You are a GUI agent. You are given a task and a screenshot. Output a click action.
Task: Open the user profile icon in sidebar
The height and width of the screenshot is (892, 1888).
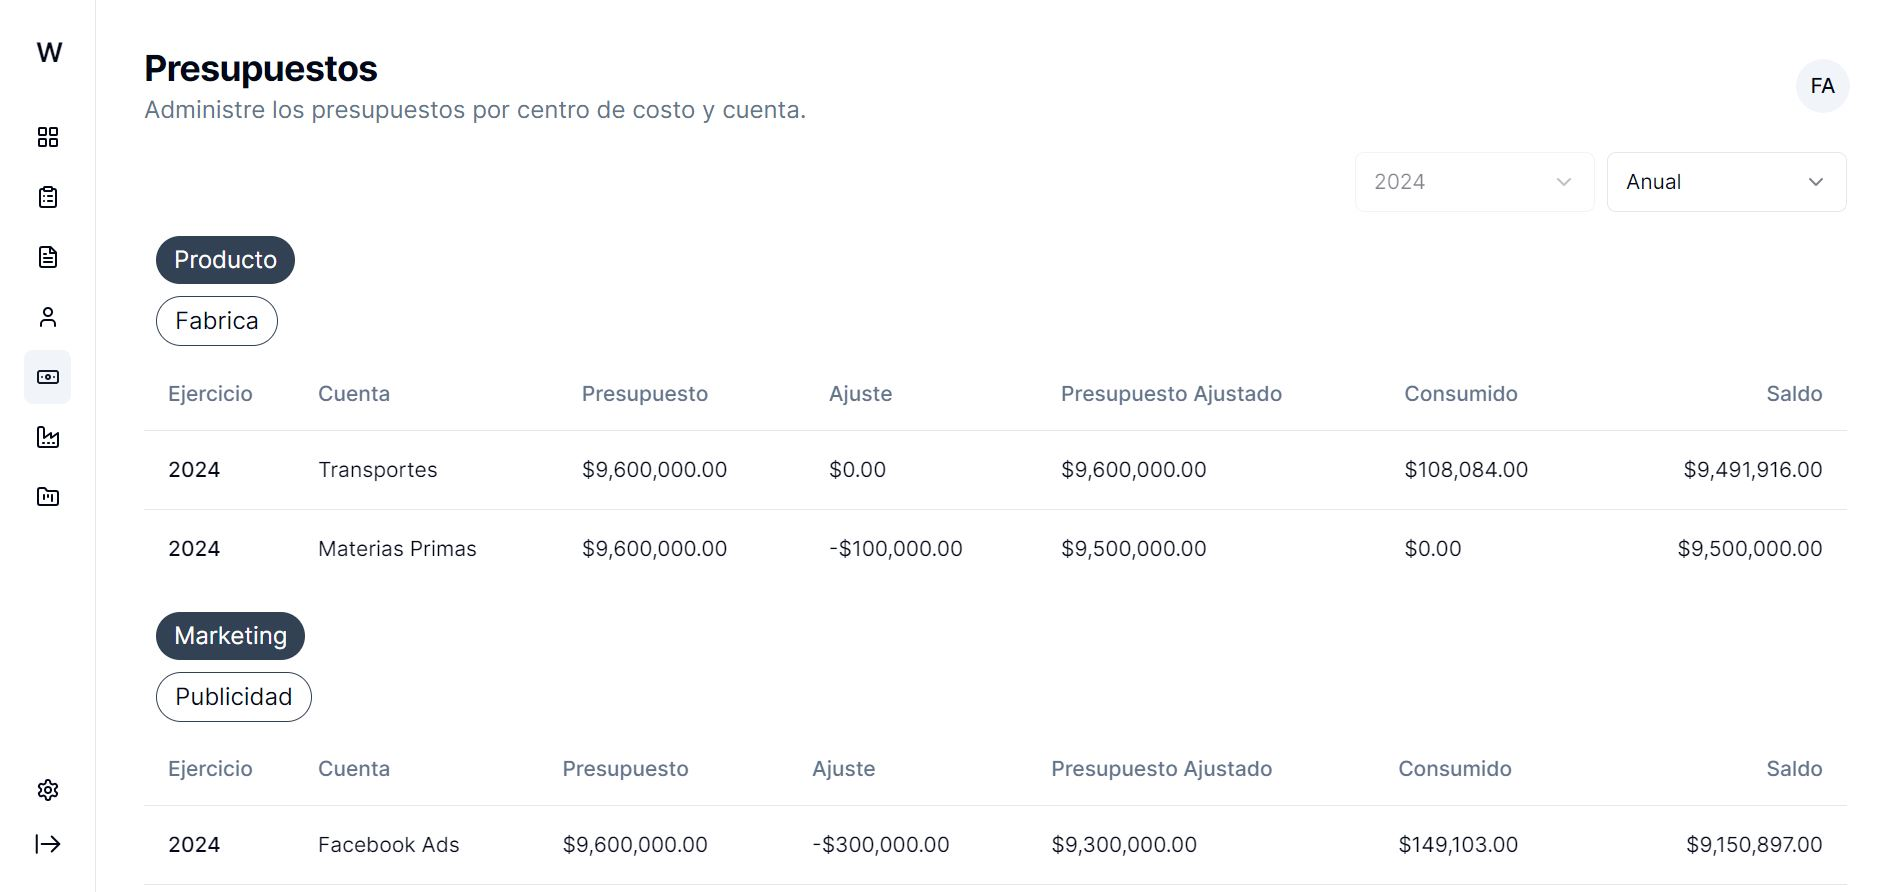pyautogui.click(x=48, y=317)
